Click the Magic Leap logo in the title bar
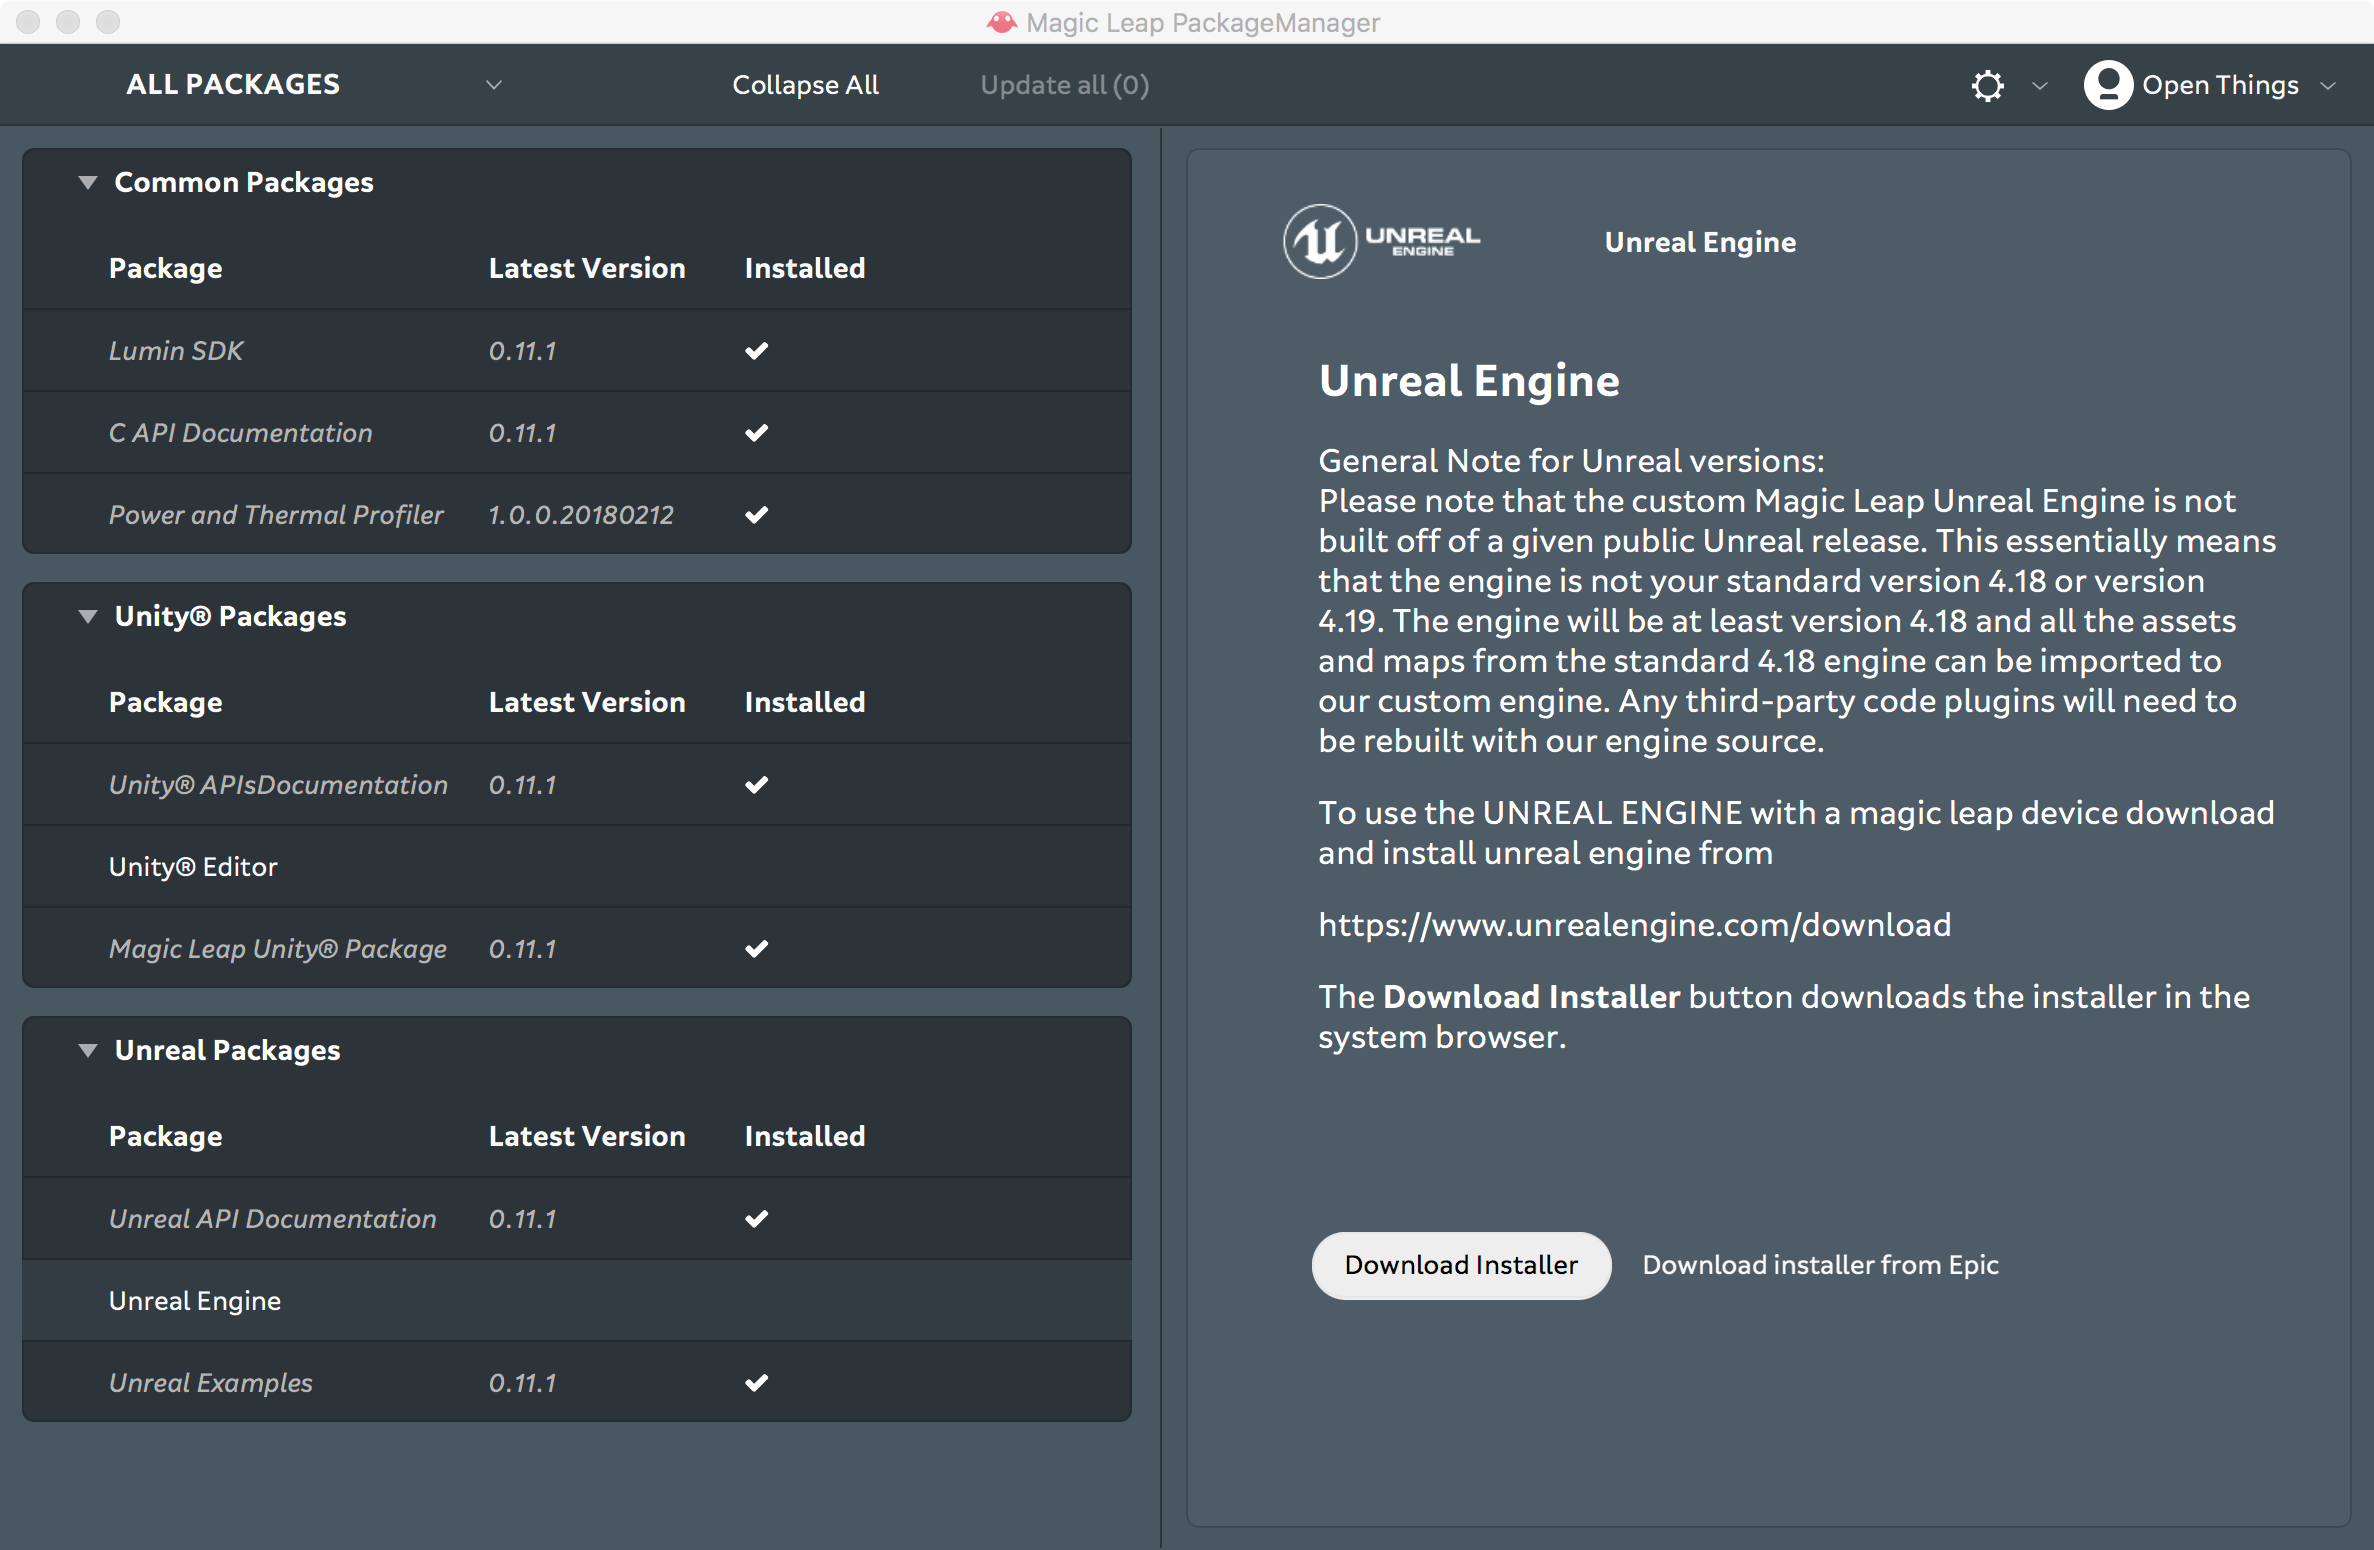Screen dimensions: 2374x1550 [1001, 22]
